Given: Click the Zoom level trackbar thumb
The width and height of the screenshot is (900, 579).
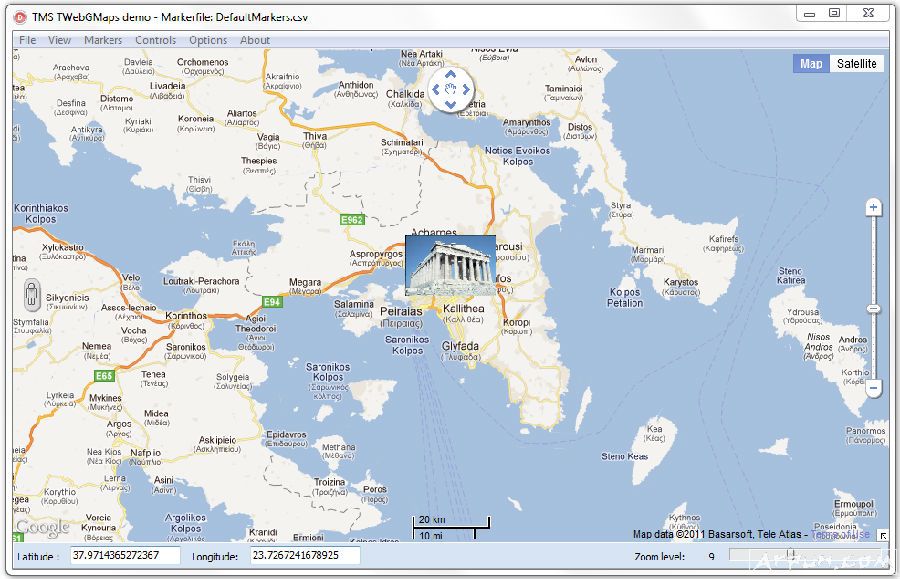Looking at the screenshot, I should click(791, 554).
